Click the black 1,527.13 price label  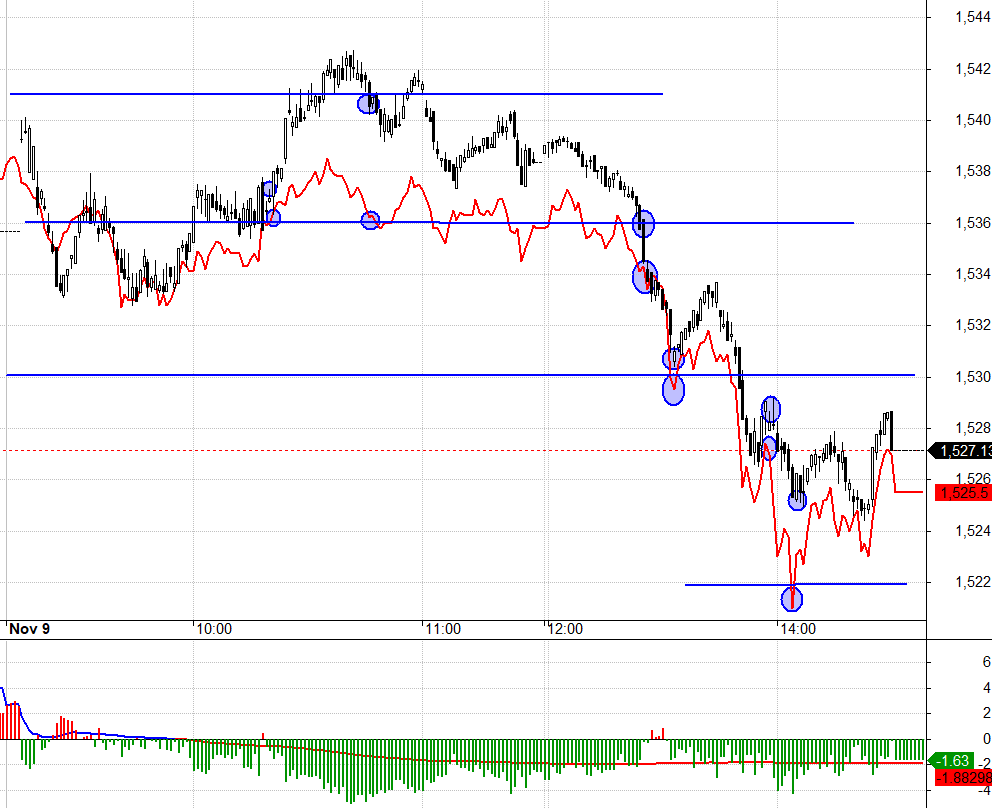[960, 451]
